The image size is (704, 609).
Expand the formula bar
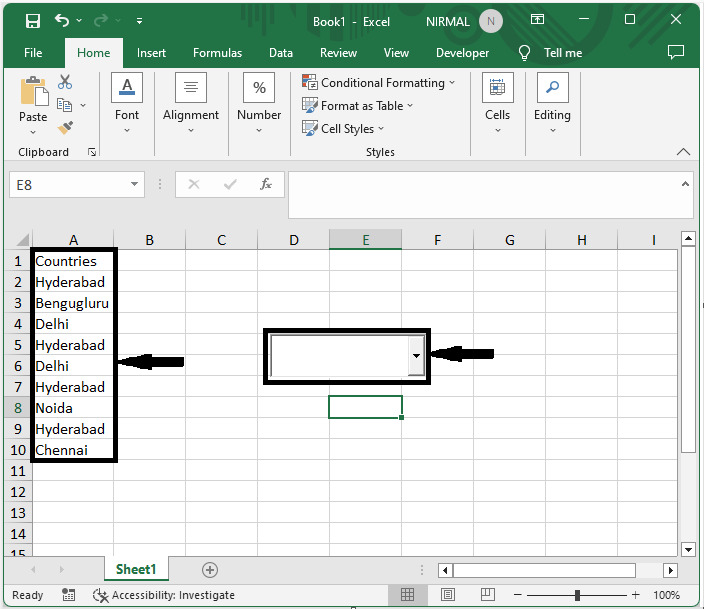click(x=685, y=184)
